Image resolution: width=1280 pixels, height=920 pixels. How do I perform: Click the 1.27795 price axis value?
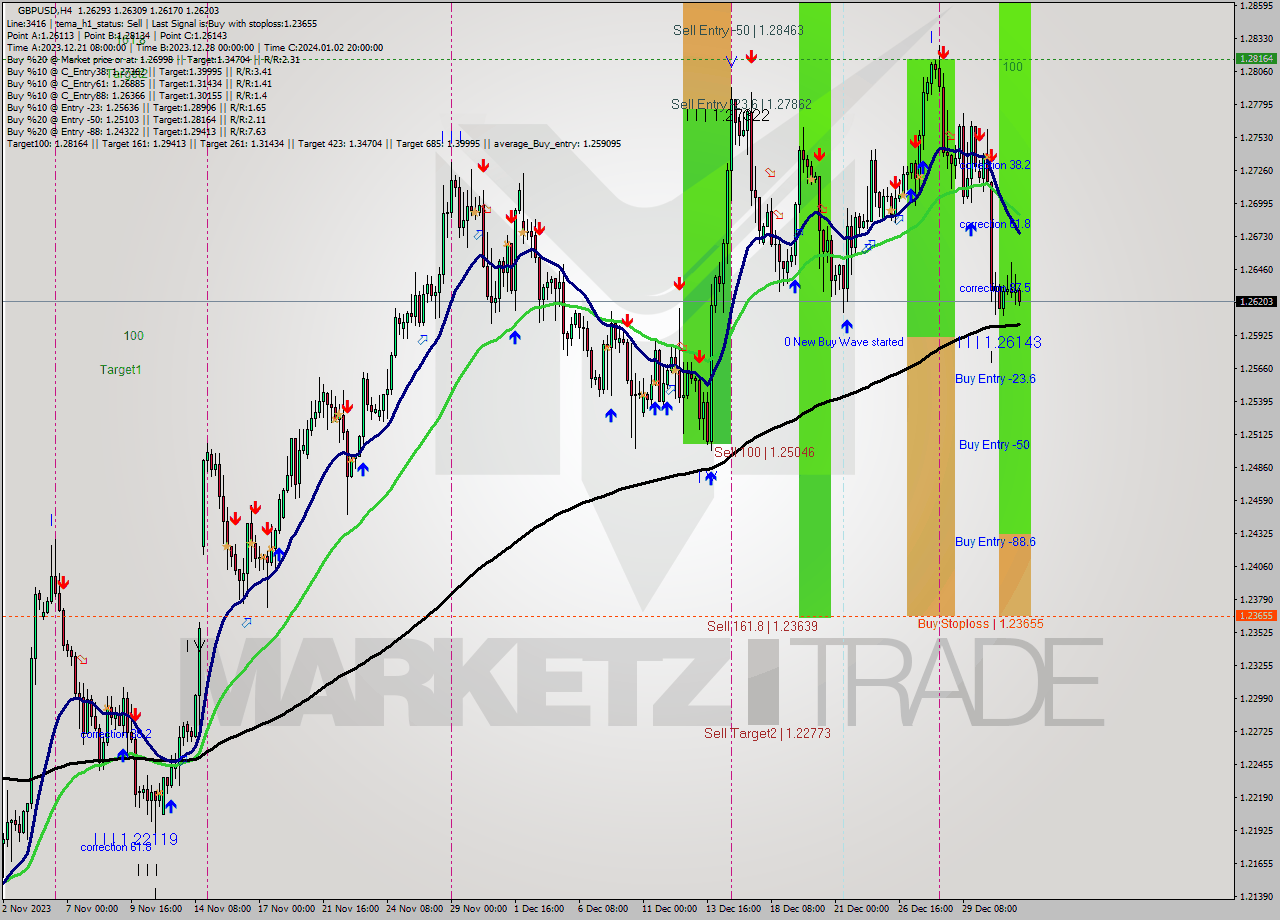click(1256, 104)
